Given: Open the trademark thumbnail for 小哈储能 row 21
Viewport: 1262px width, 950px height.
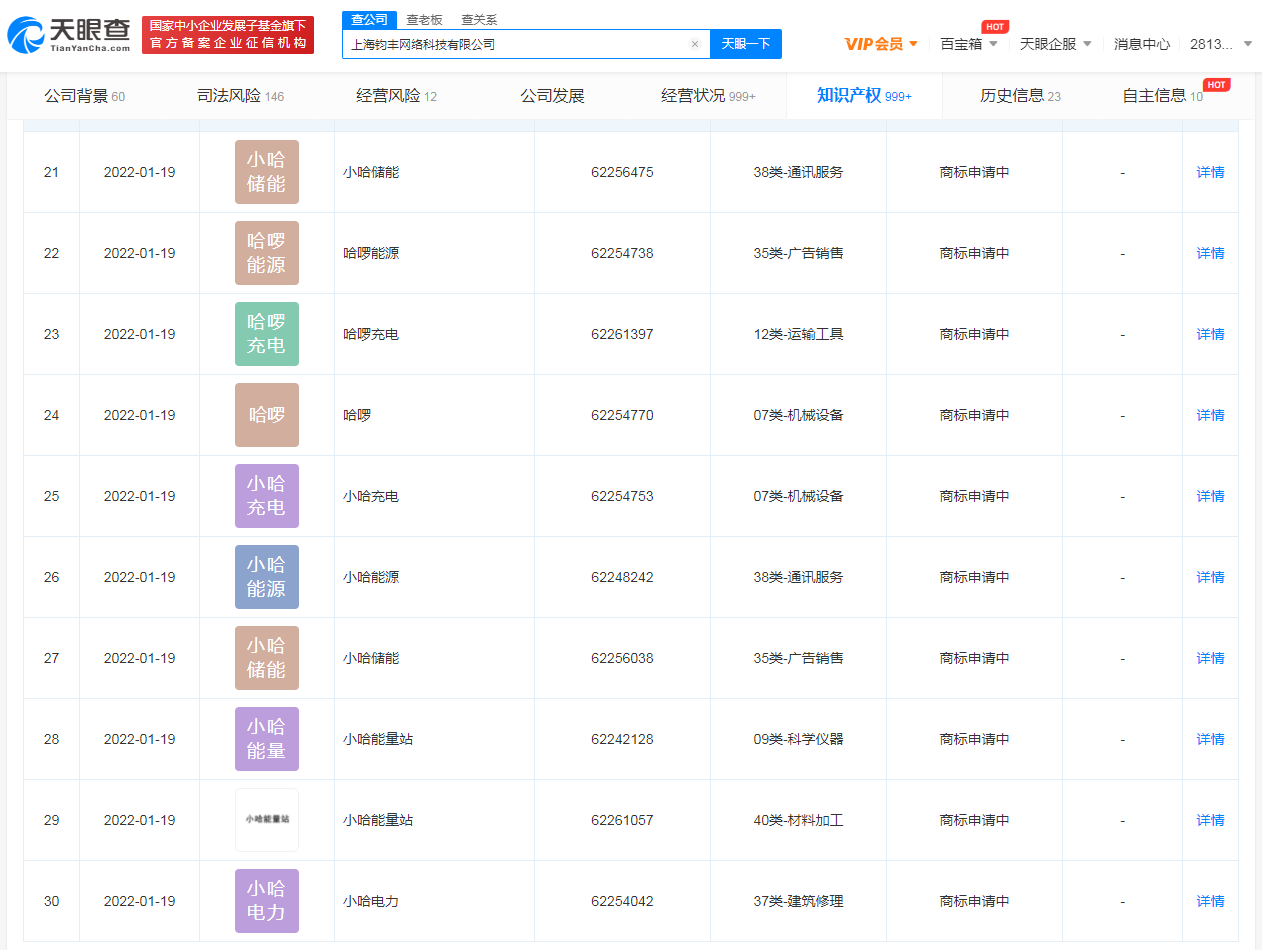Looking at the screenshot, I should 267,172.
